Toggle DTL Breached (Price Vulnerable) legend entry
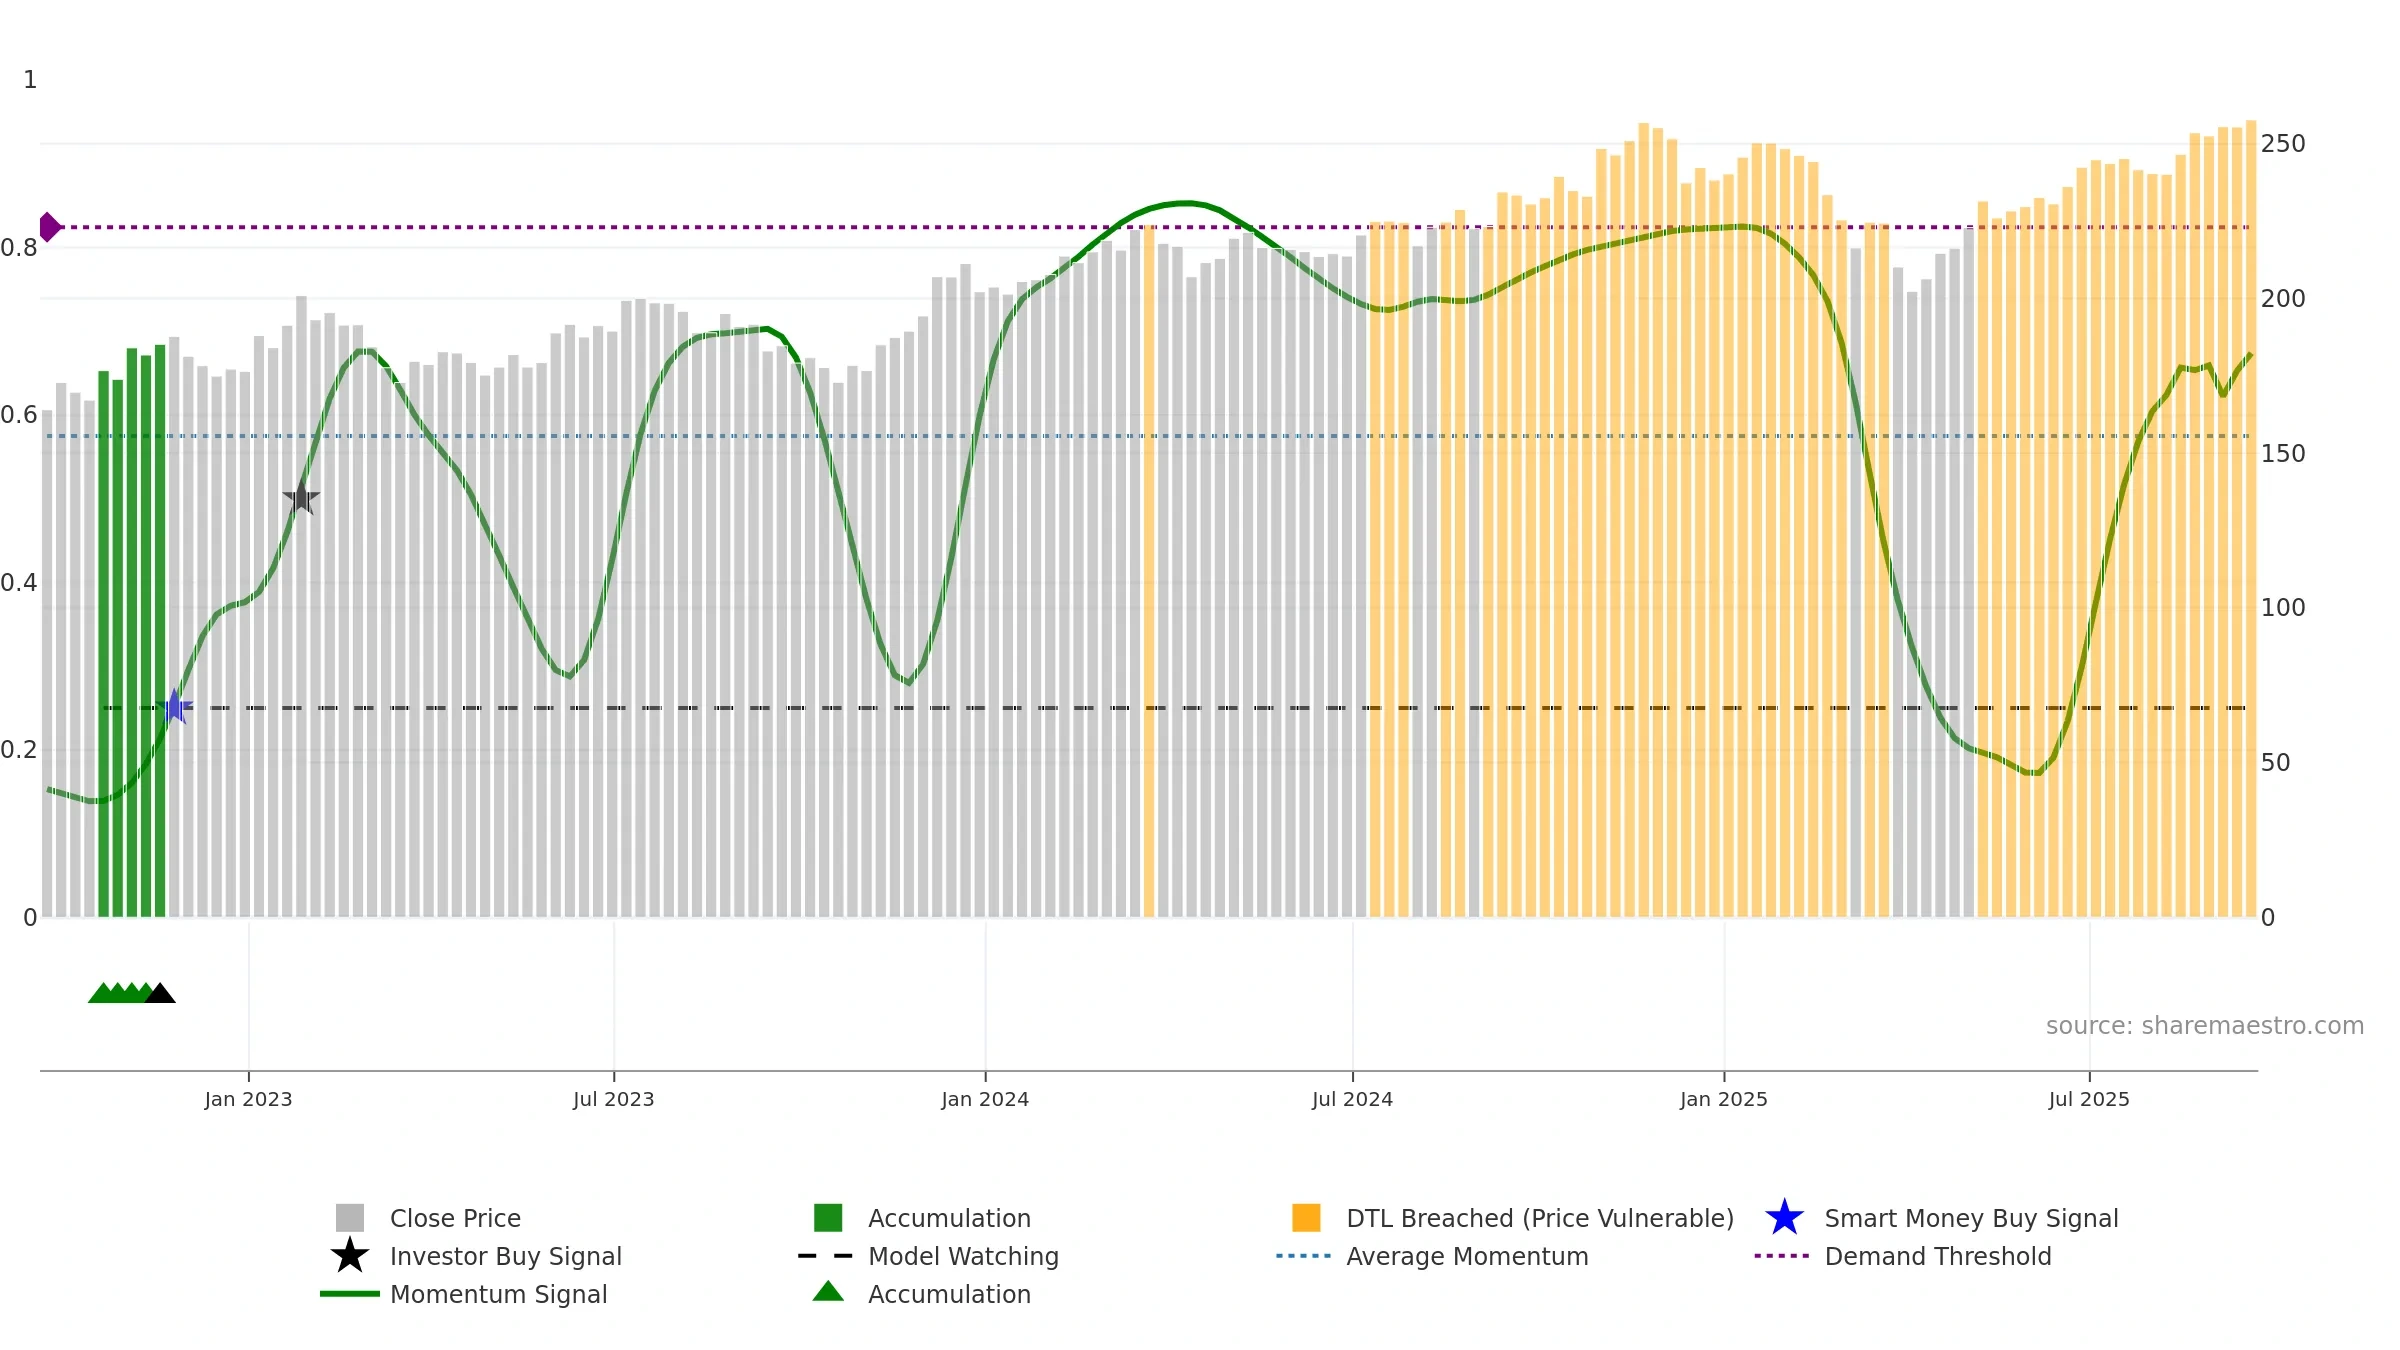The width and height of the screenshot is (2400, 1350). point(1513,1218)
